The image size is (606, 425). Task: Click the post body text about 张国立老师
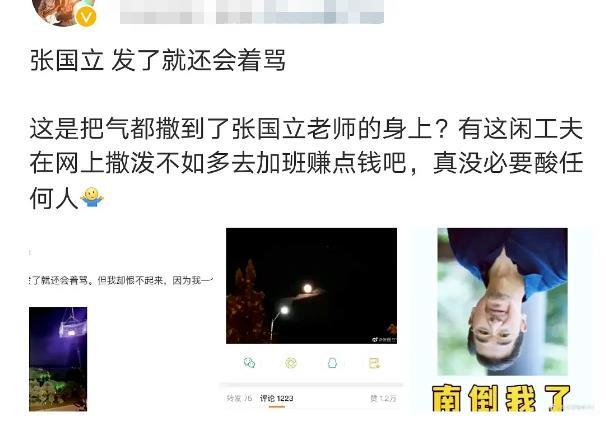pos(306,163)
